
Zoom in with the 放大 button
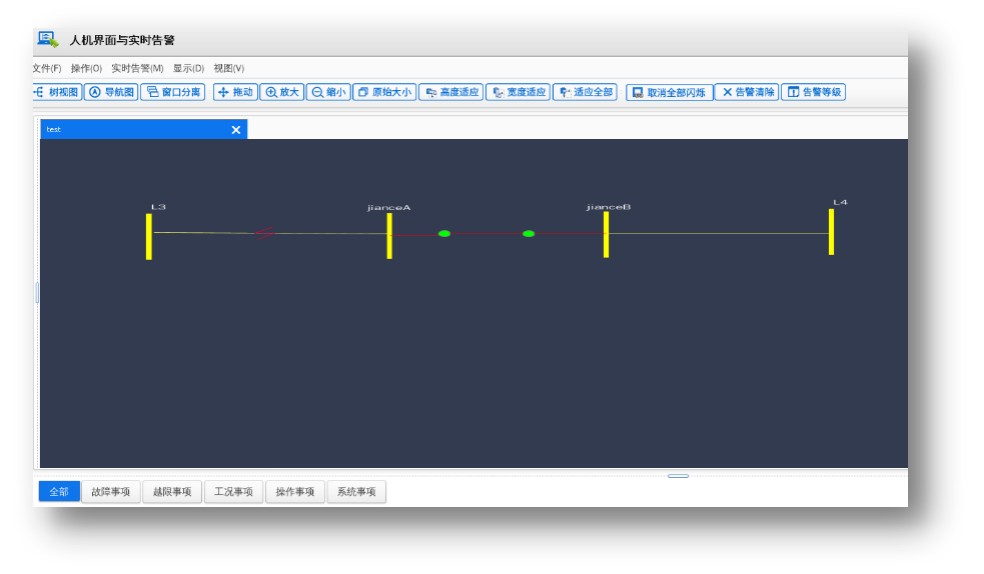[x=282, y=92]
